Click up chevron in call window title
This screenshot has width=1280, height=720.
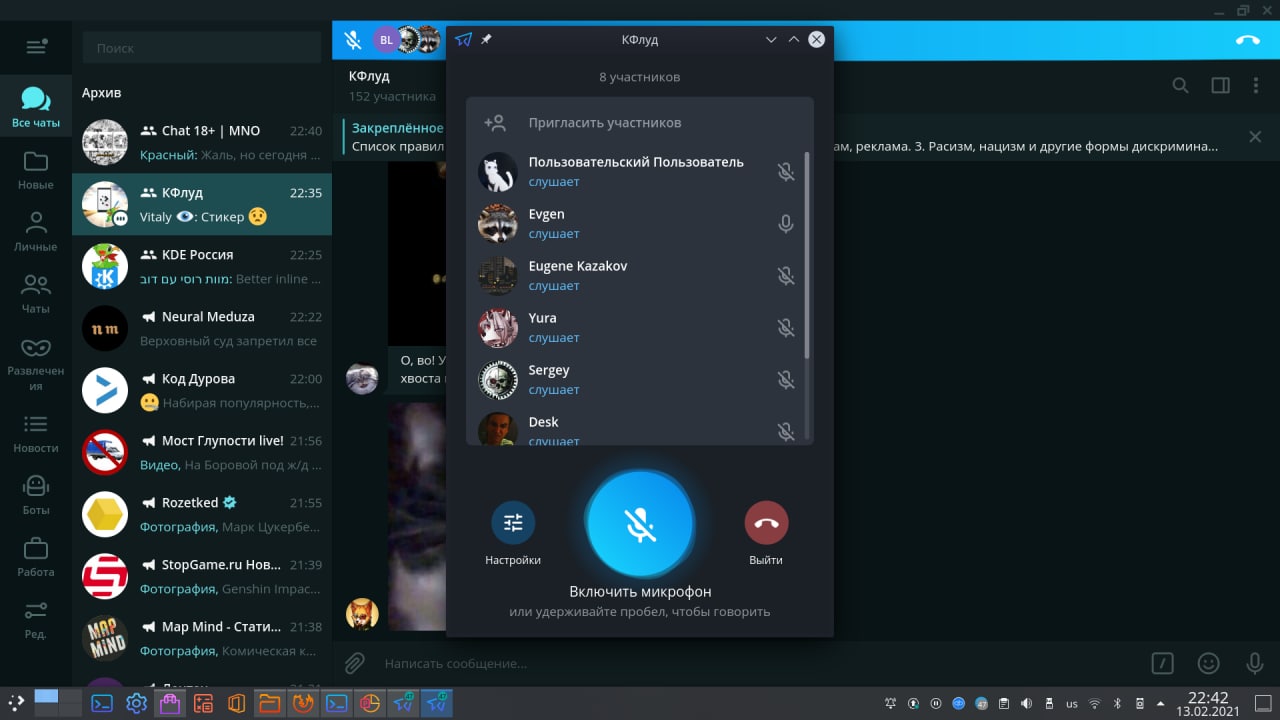point(794,40)
